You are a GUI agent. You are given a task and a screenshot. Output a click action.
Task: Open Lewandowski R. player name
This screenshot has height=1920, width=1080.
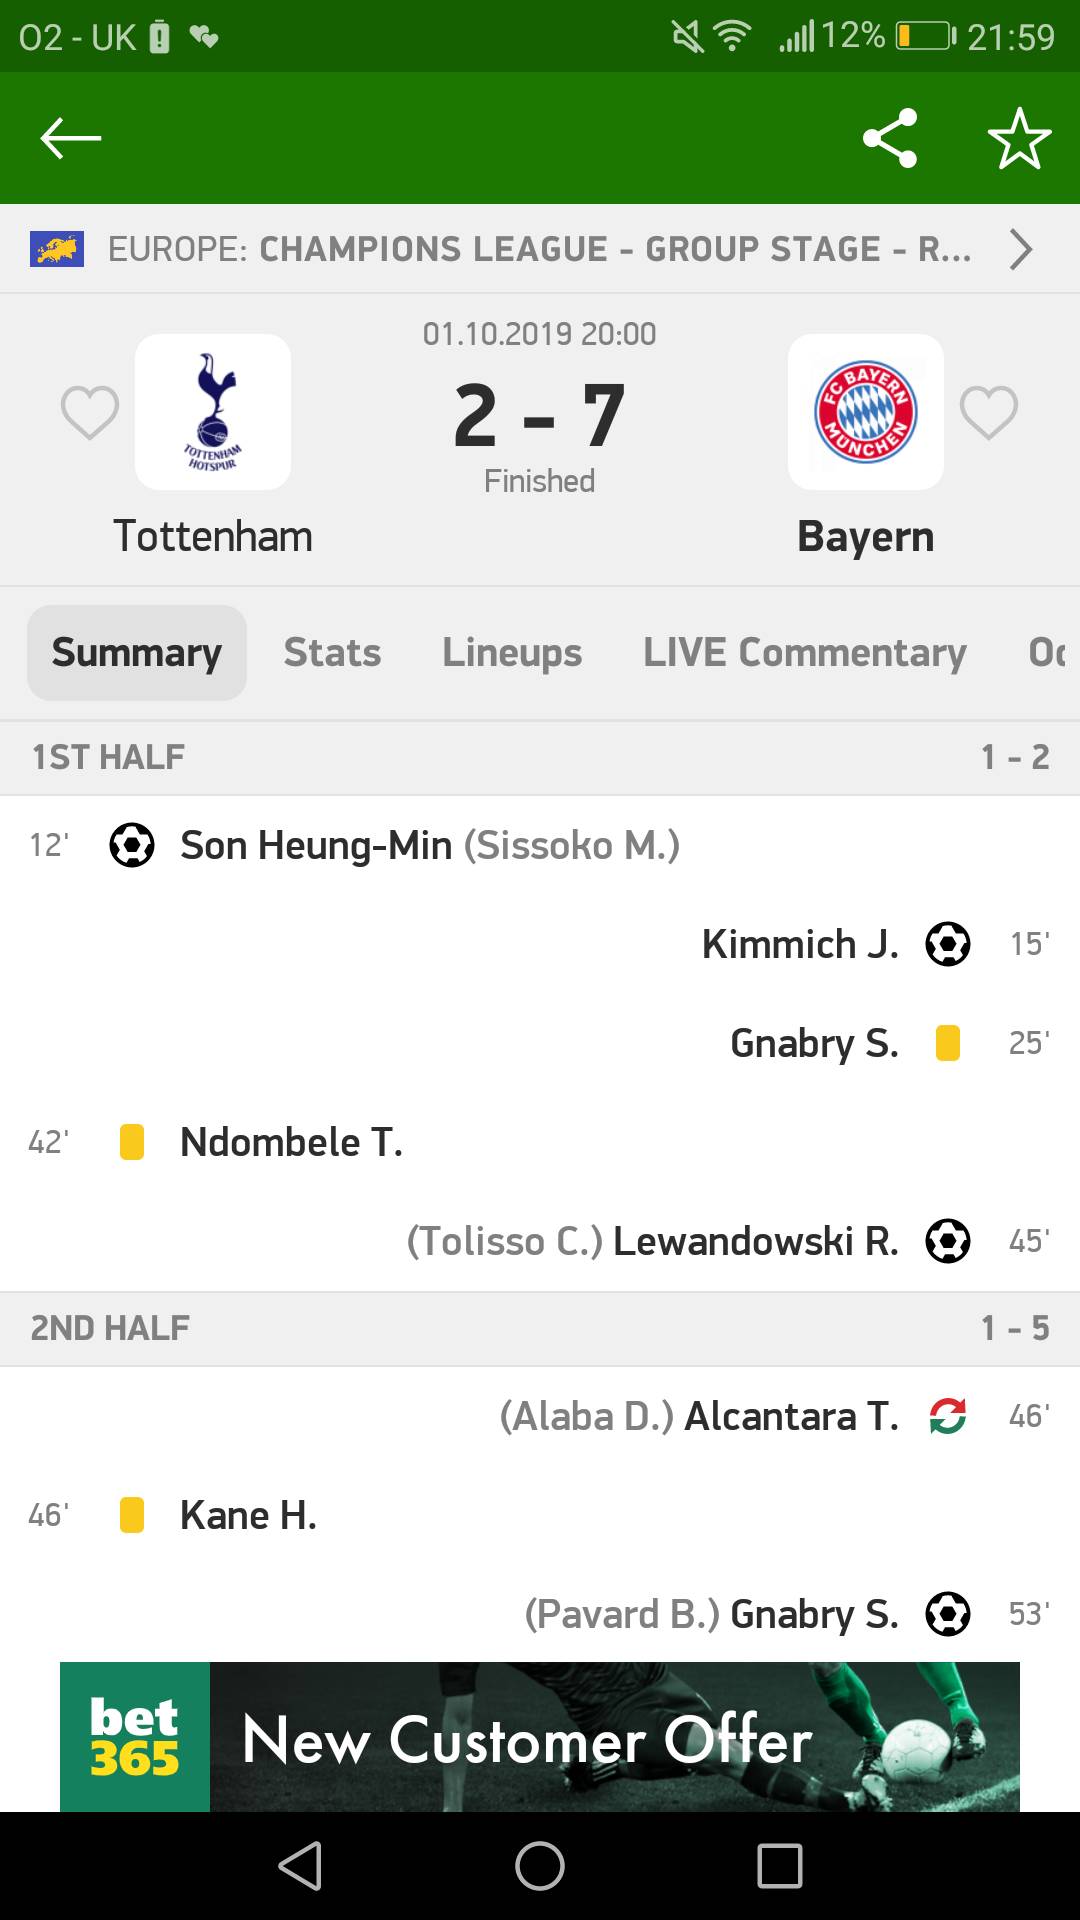(x=755, y=1241)
